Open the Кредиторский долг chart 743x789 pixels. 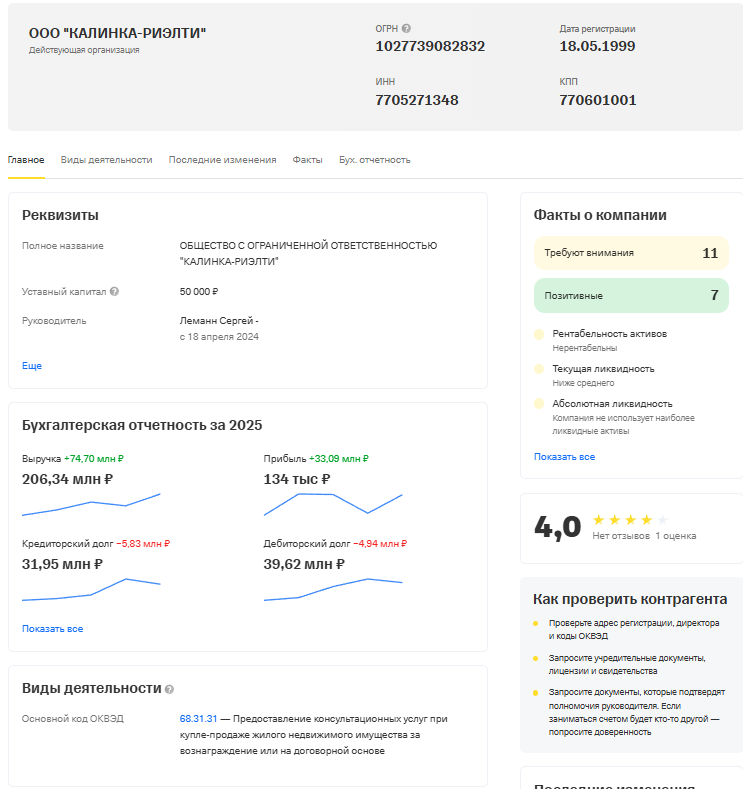(91, 590)
